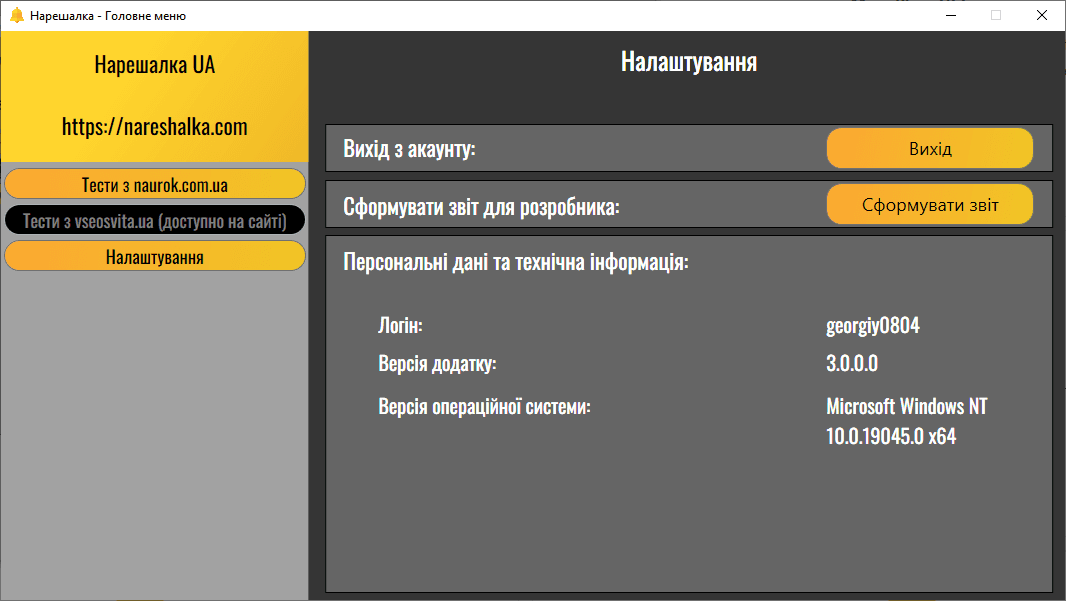Select the 3.0.0.0 version value
Image resolution: width=1066 pixels, height=601 pixels.
click(852, 363)
